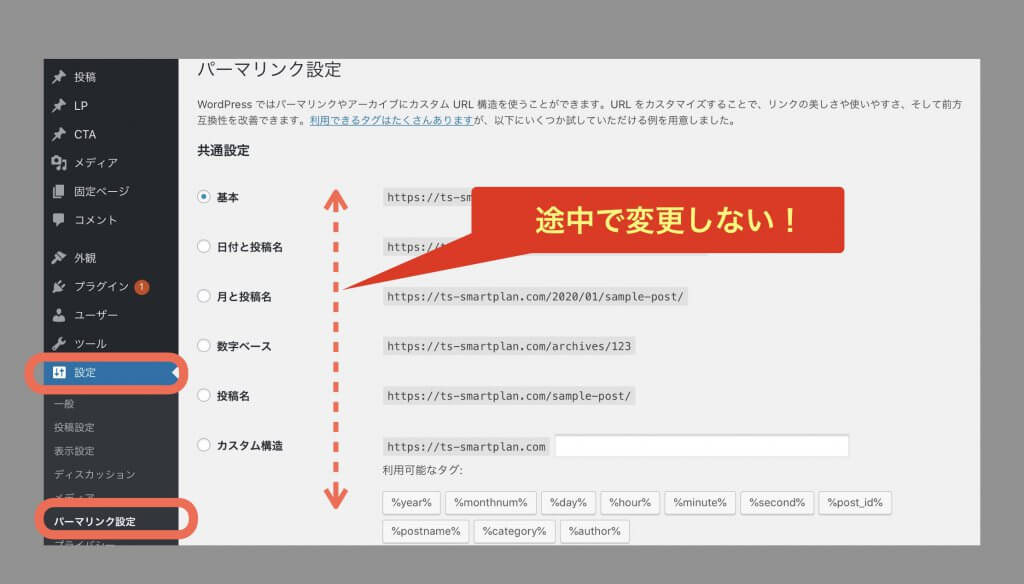Insert the %monthnum% tag
This screenshot has width=1024, height=584.
click(x=490, y=503)
